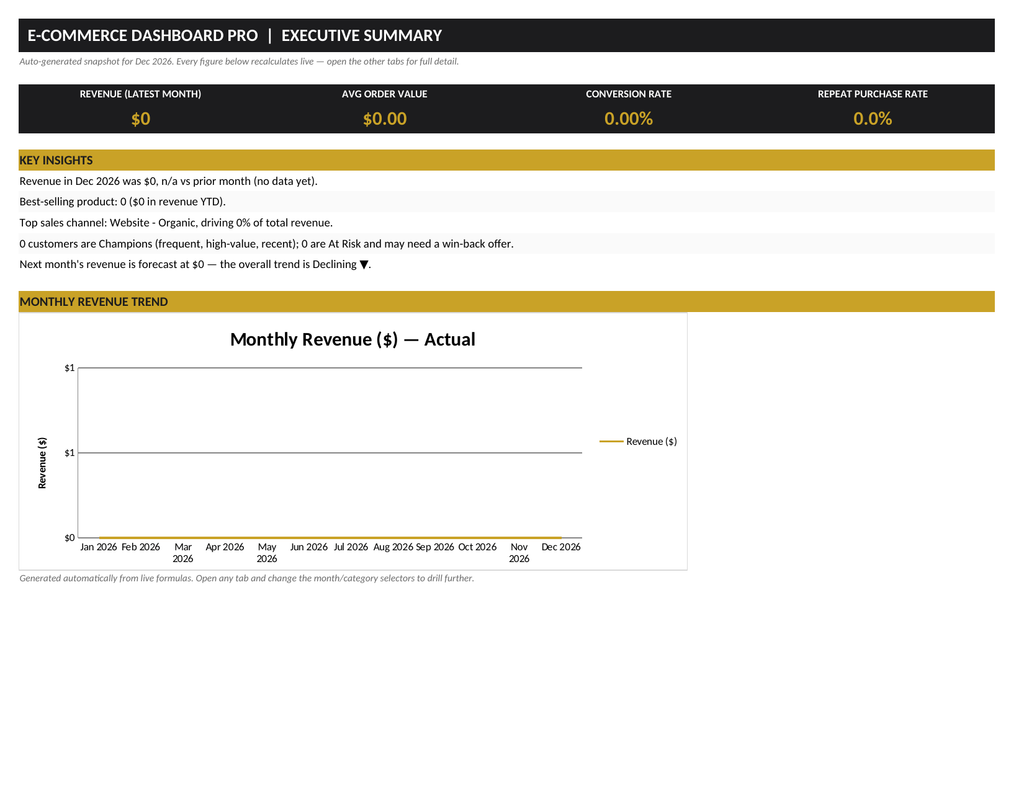Click the CONVERSION RATE label
The height and width of the screenshot is (791, 1024).
point(628,94)
